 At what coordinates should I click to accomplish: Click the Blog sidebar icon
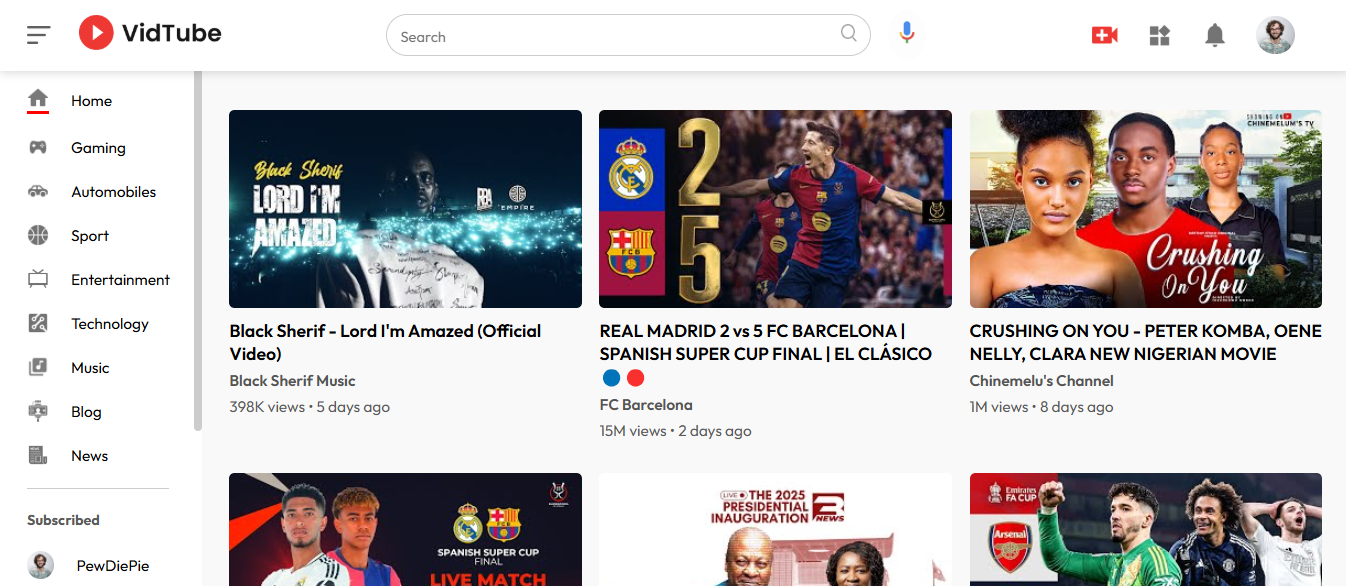pyautogui.click(x=38, y=411)
